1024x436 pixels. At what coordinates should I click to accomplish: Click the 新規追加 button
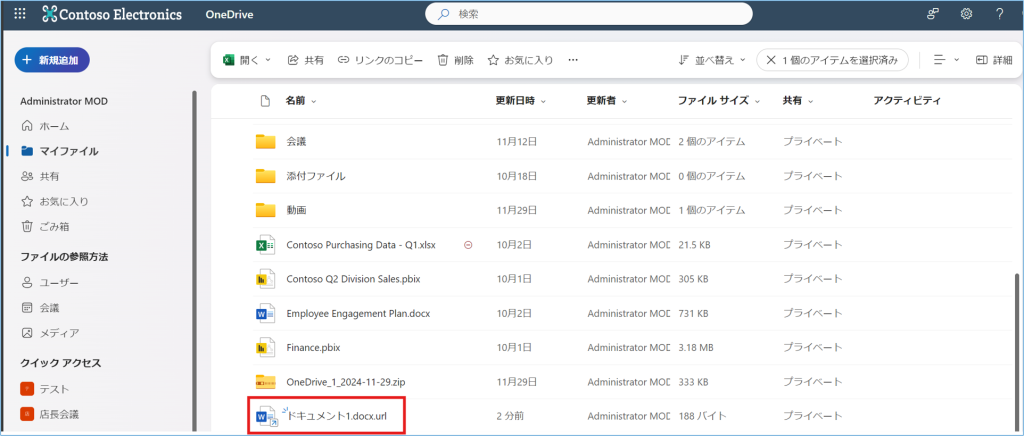pyautogui.click(x=52, y=60)
